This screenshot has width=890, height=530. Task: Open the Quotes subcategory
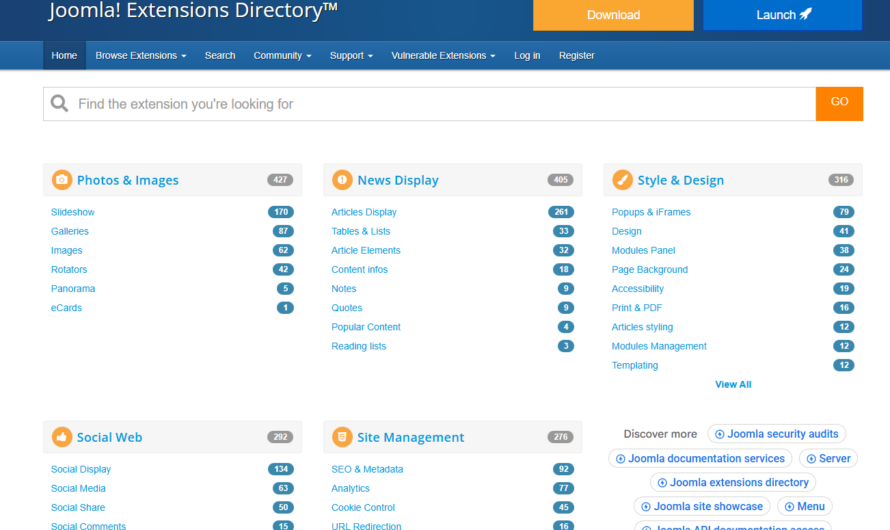347,308
